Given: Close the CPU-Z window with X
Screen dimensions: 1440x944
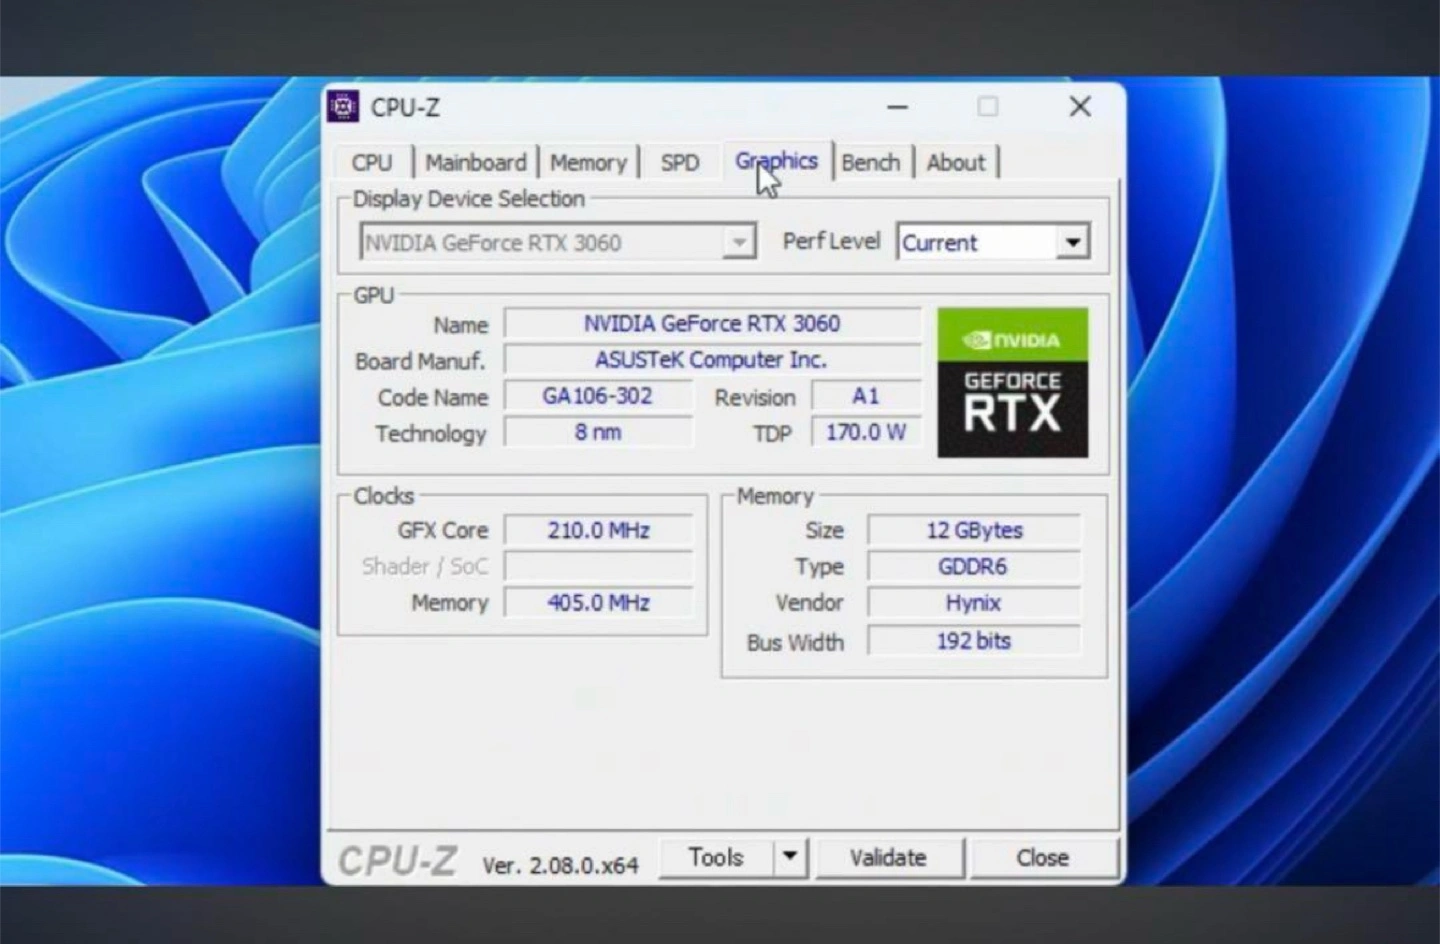Looking at the screenshot, I should 1080,107.
